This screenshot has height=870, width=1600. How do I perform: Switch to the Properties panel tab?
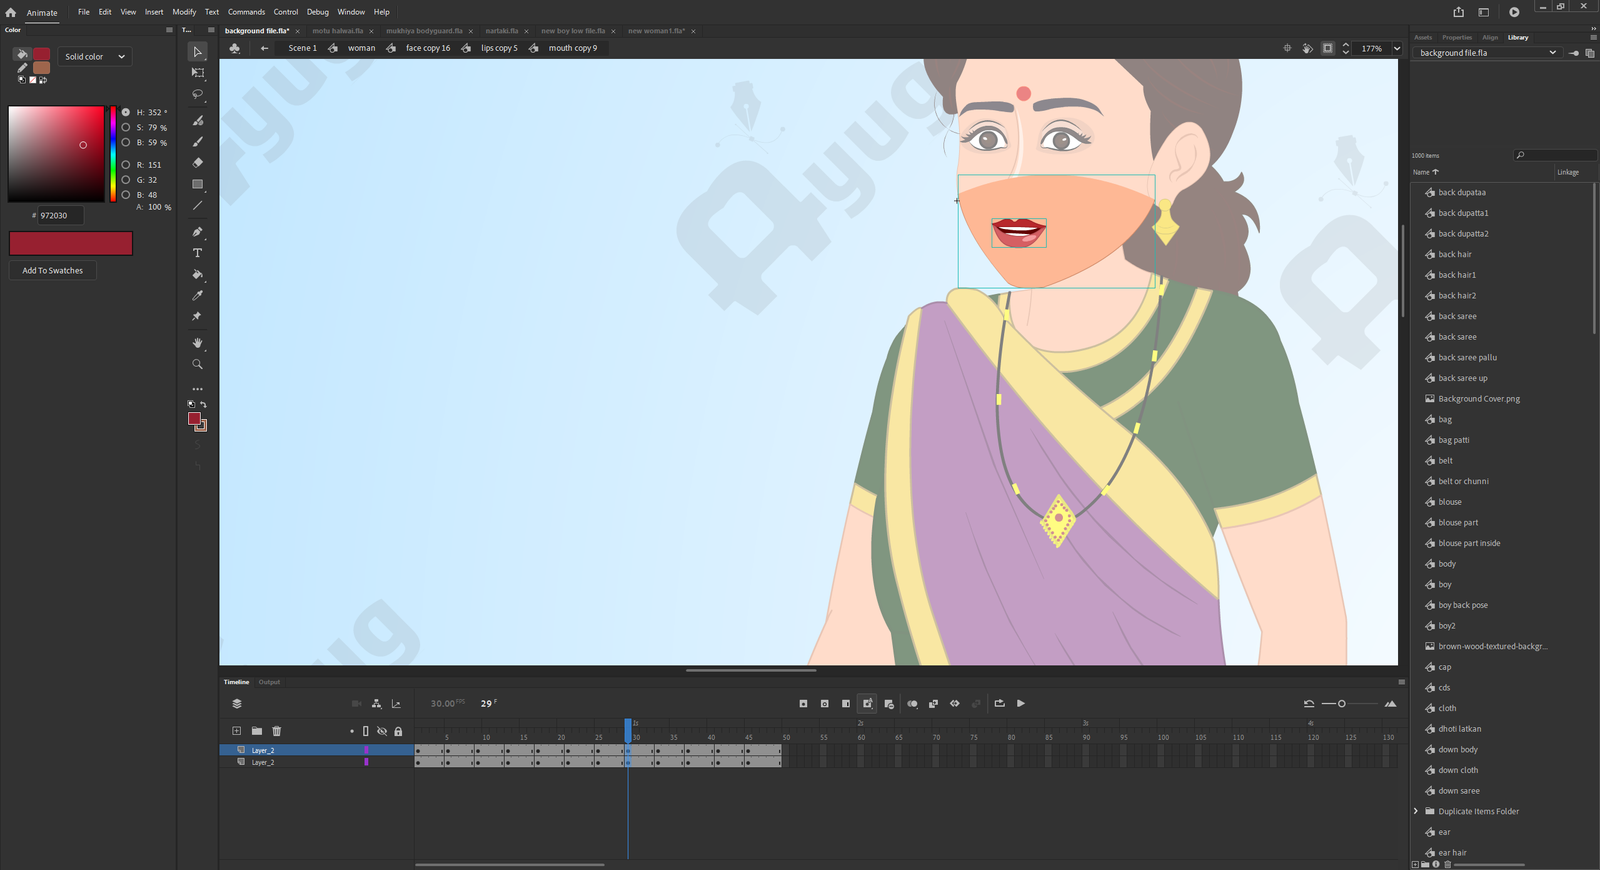click(1456, 37)
